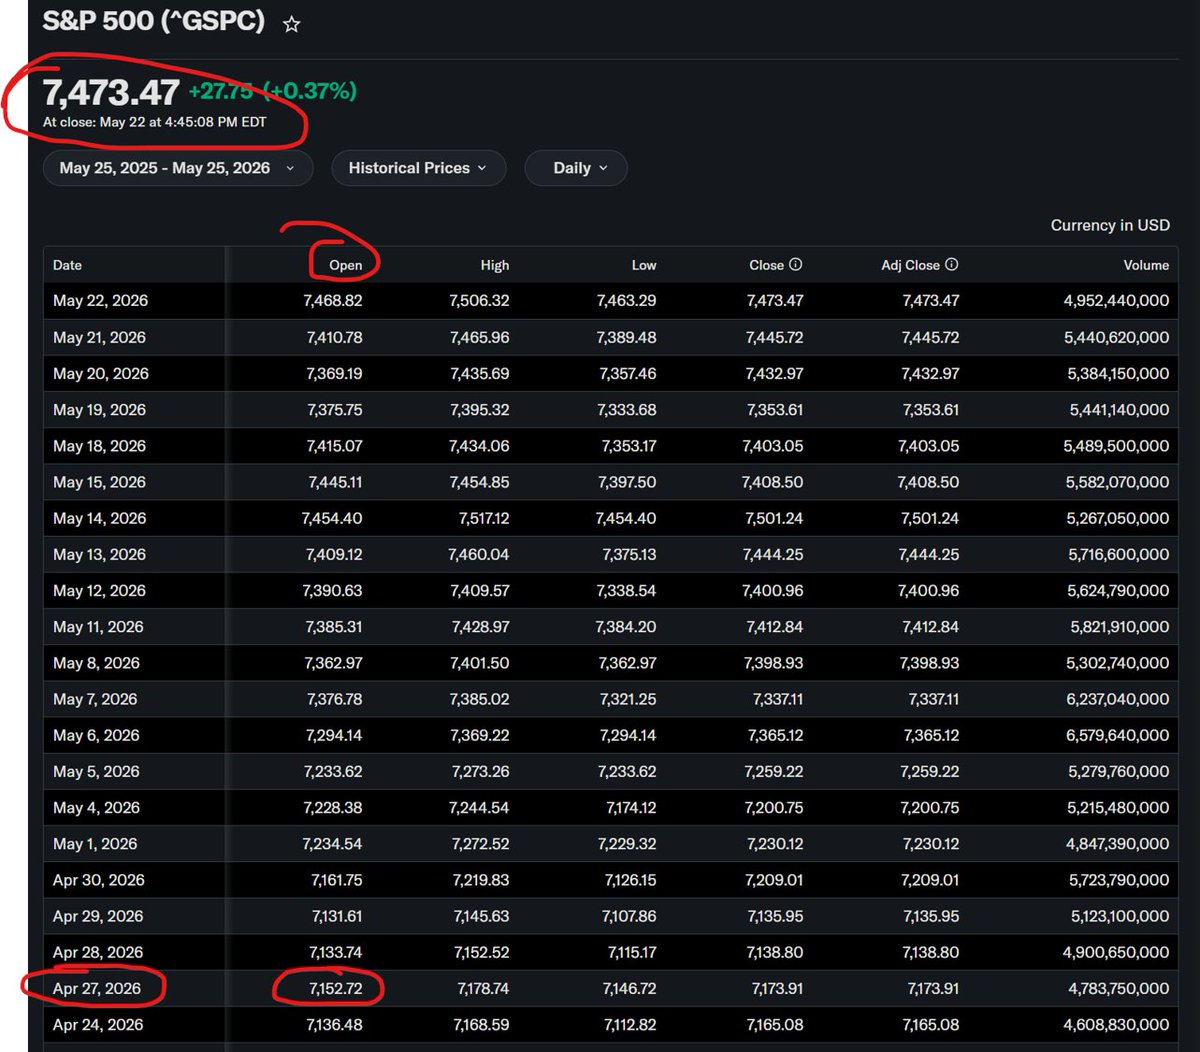Click the 7,234.54 open value
Screen dimensions: 1200x1052
pyautogui.click(x=332, y=844)
